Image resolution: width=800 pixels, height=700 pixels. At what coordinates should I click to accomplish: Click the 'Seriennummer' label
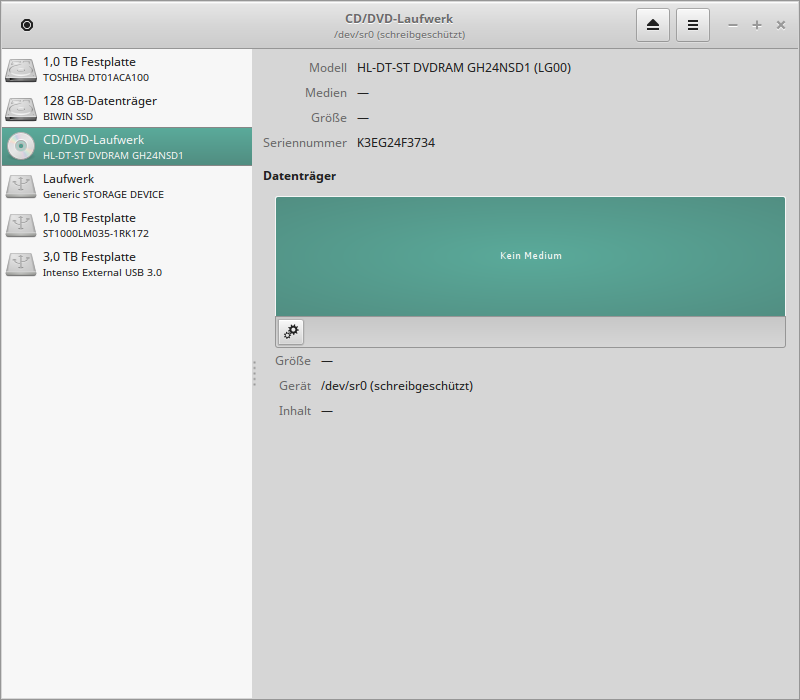305,143
